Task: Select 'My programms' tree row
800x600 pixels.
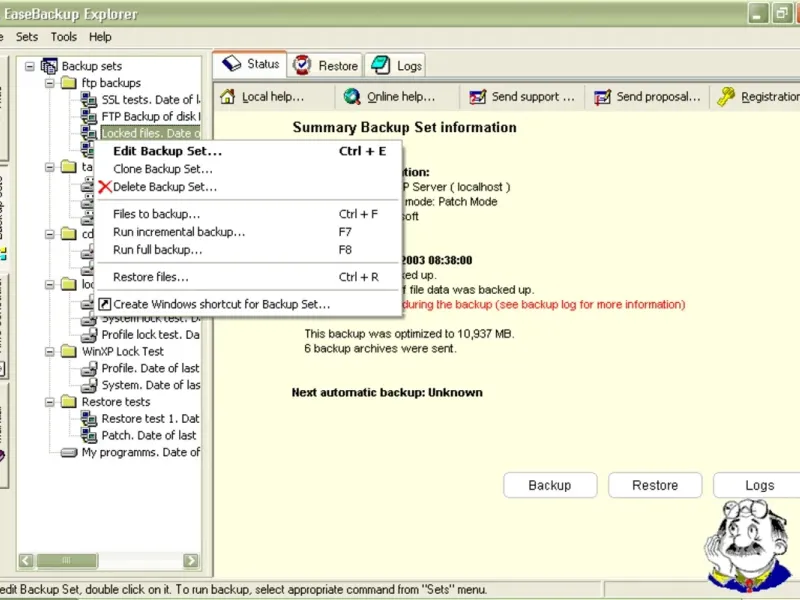Action: [x=141, y=452]
